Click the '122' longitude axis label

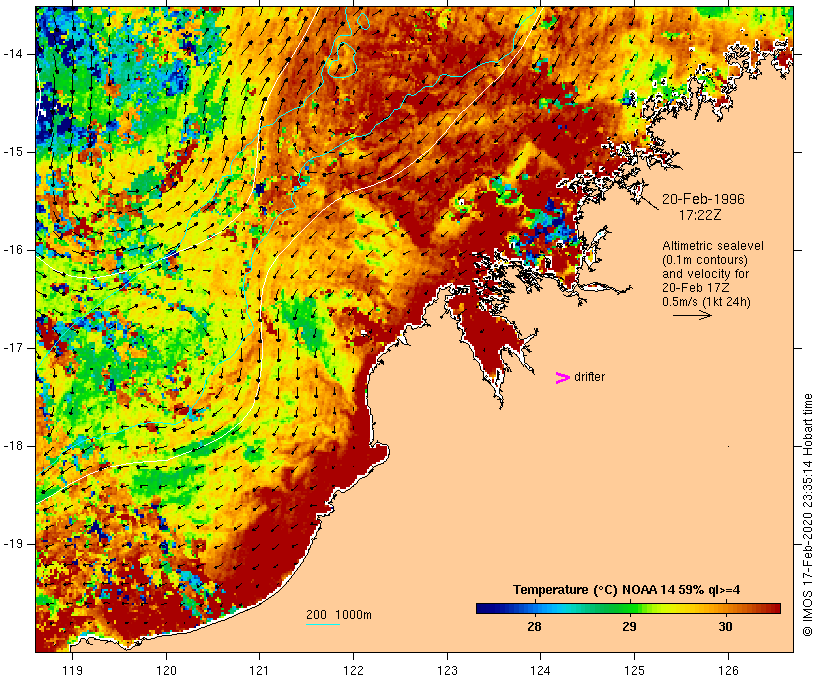point(353,670)
